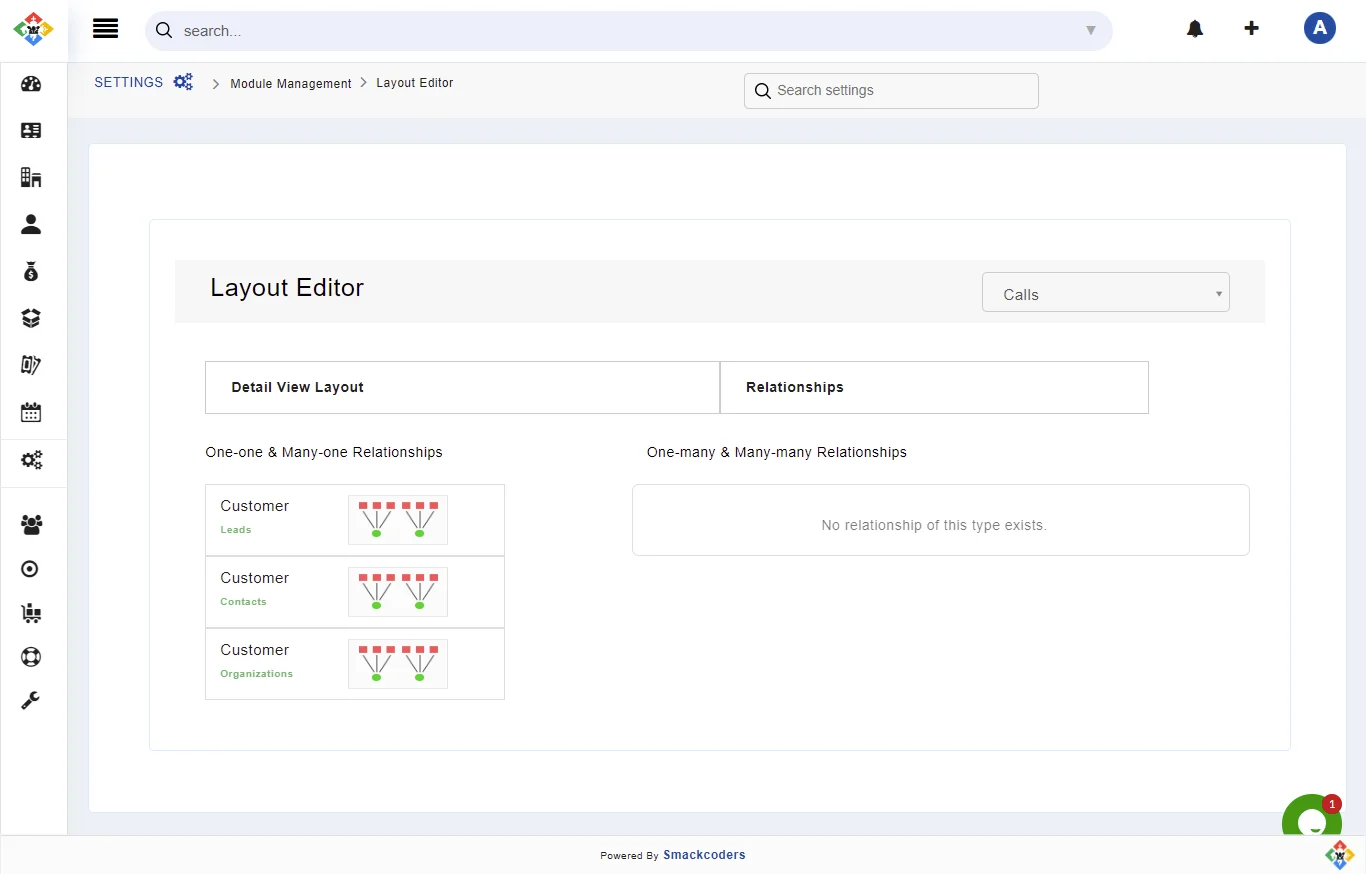Open the Support lifebuoy icon
This screenshot has width=1366, height=874.
(x=31, y=657)
